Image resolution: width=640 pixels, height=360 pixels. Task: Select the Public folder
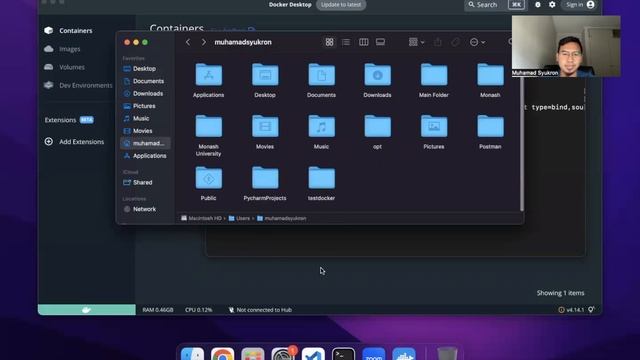209,178
